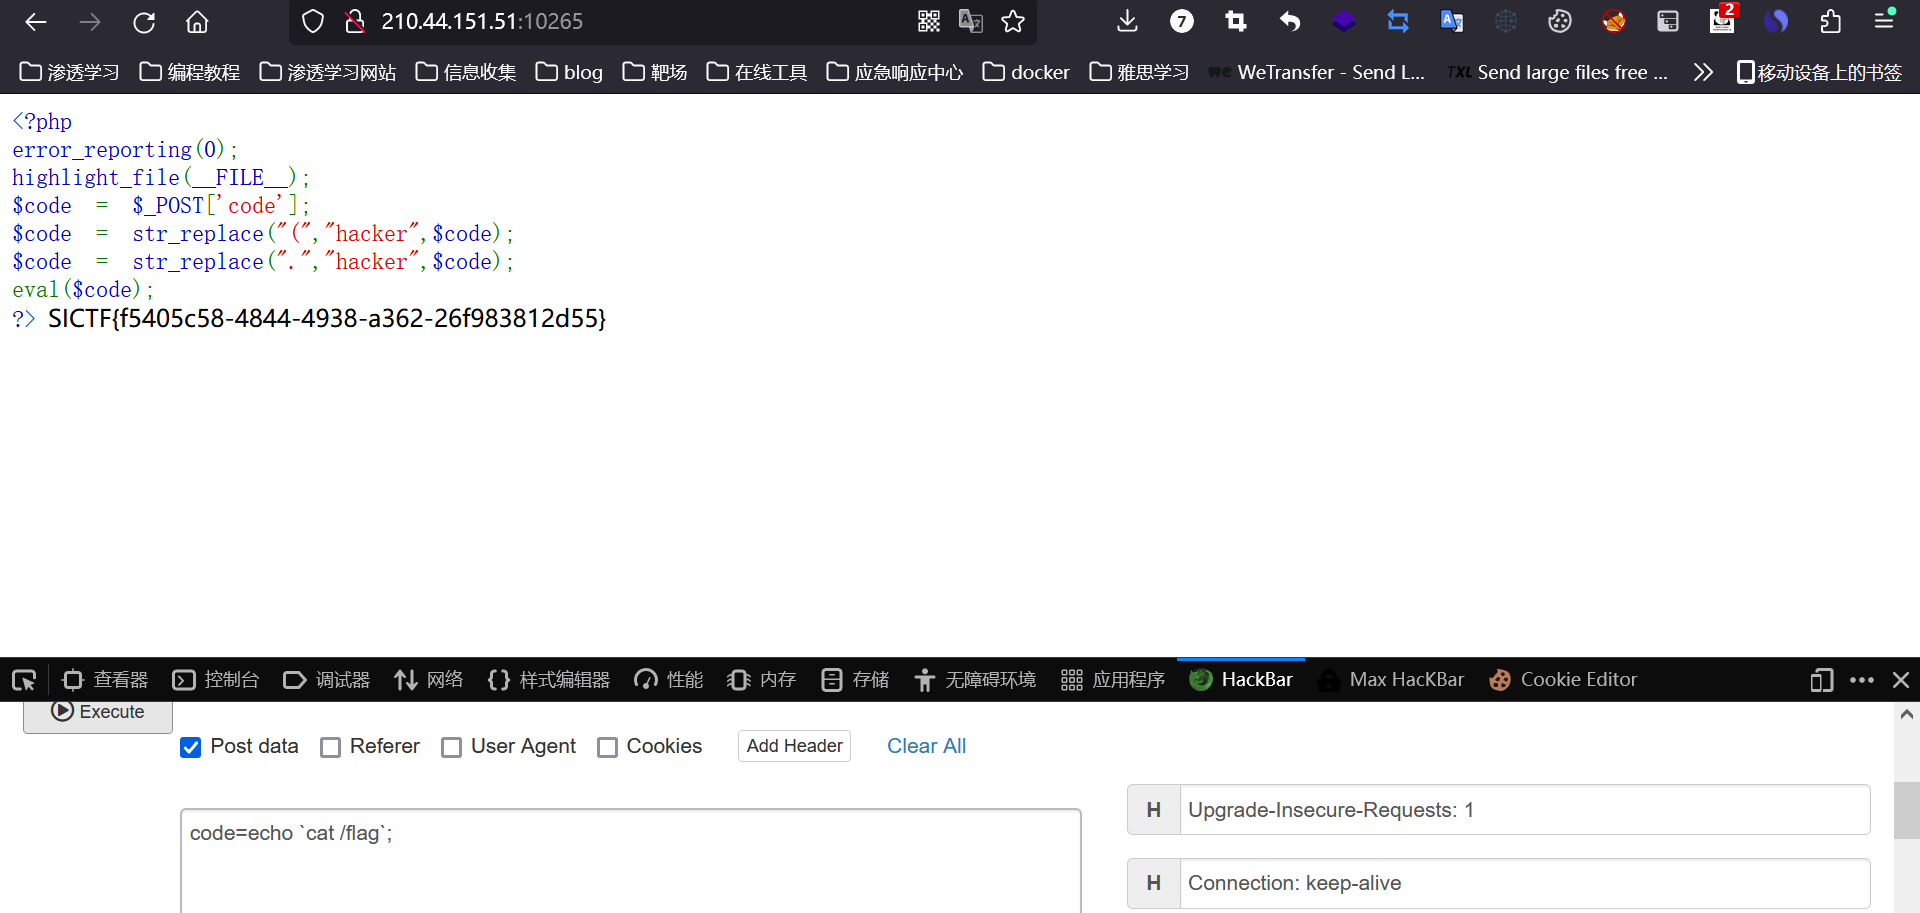Open the 靶场 bookmark folder
The width and height of the screenshot is (1920, 913).
click(x=655, y=72)
